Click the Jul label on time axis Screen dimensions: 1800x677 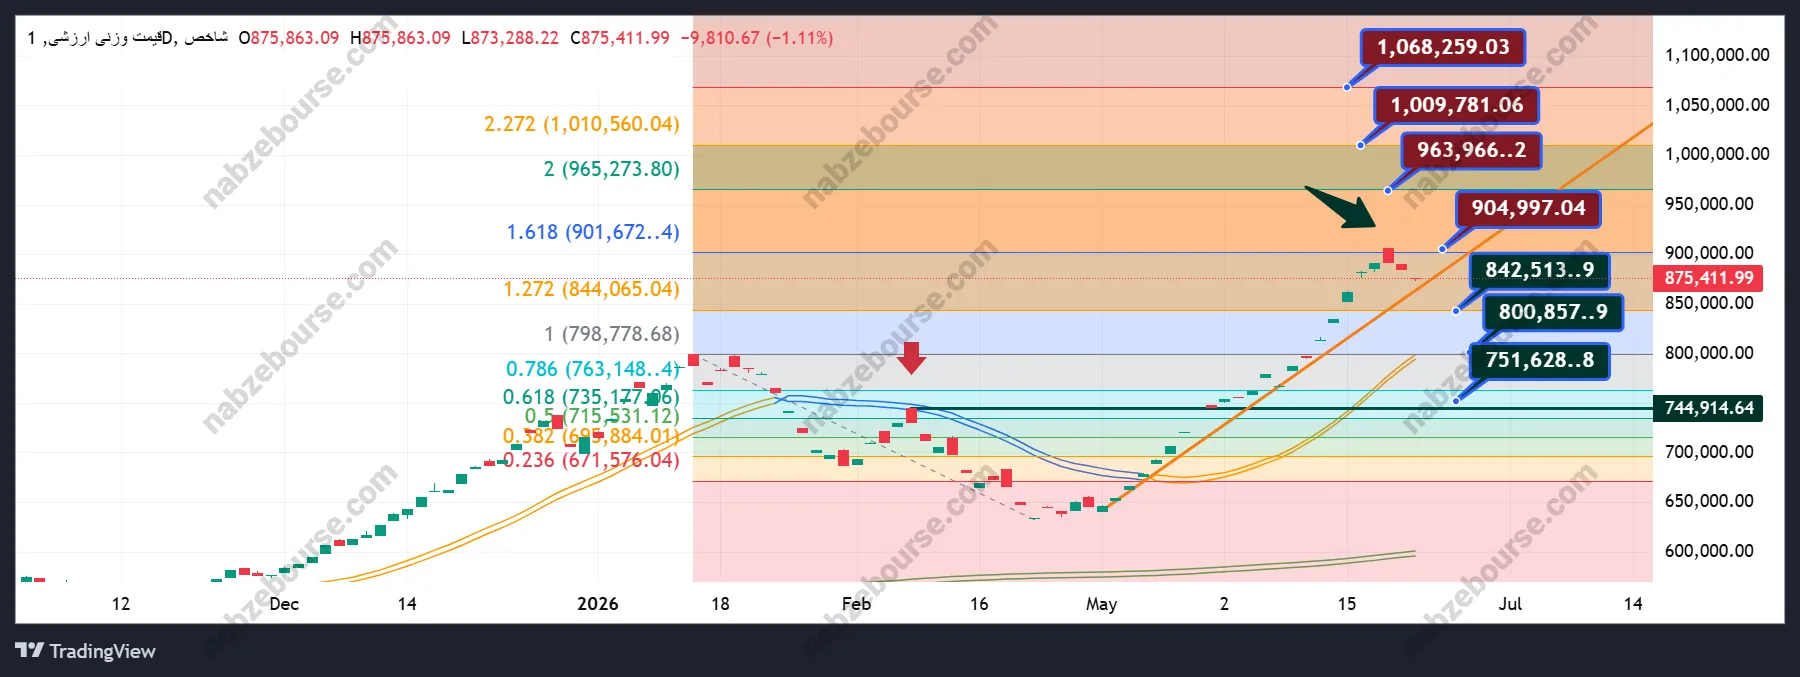click(1510, 604)
